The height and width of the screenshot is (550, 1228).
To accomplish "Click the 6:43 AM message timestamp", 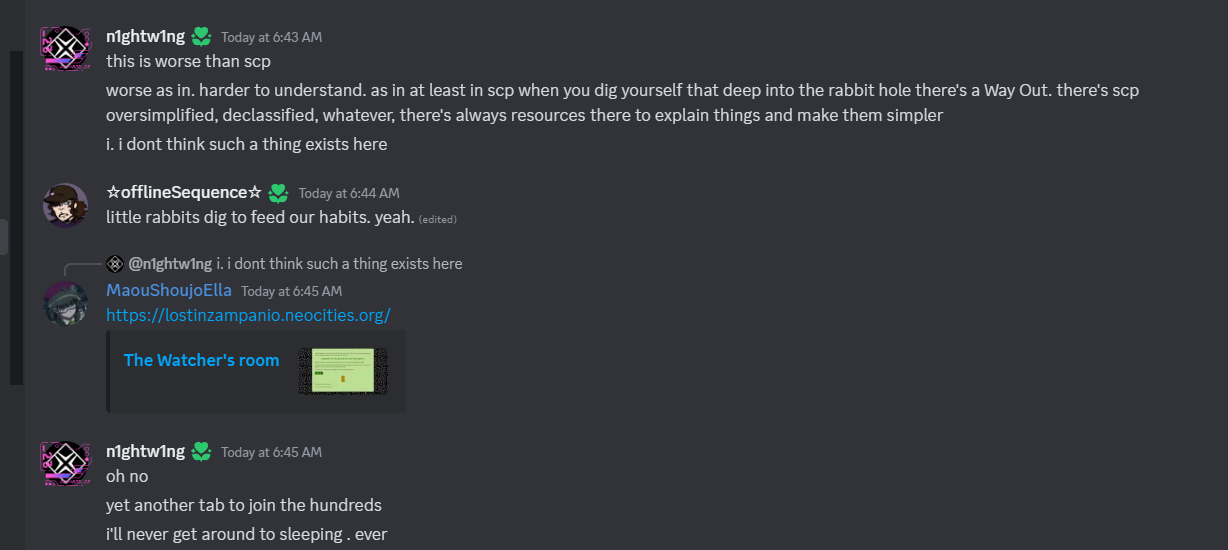I will pos(271,37).
